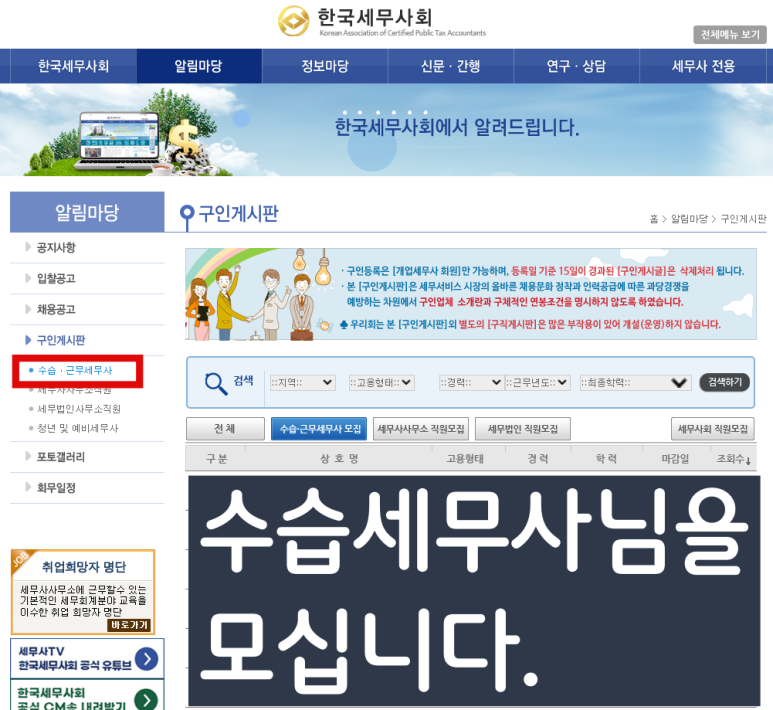
Task: Select the 세무법인 직원모집 tab
Action: [x=523, y=429]
